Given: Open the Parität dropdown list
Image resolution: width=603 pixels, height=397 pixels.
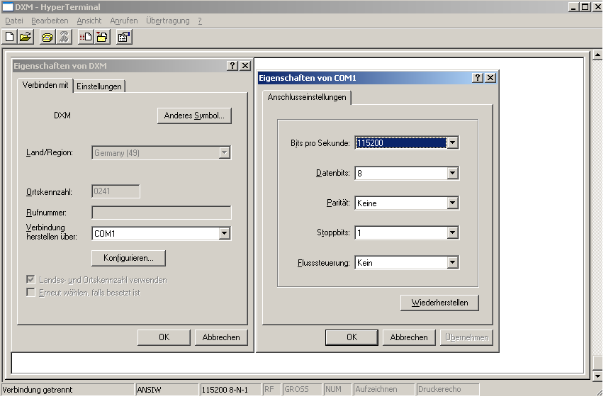Looking at the screenshot, I should (453, 203).
